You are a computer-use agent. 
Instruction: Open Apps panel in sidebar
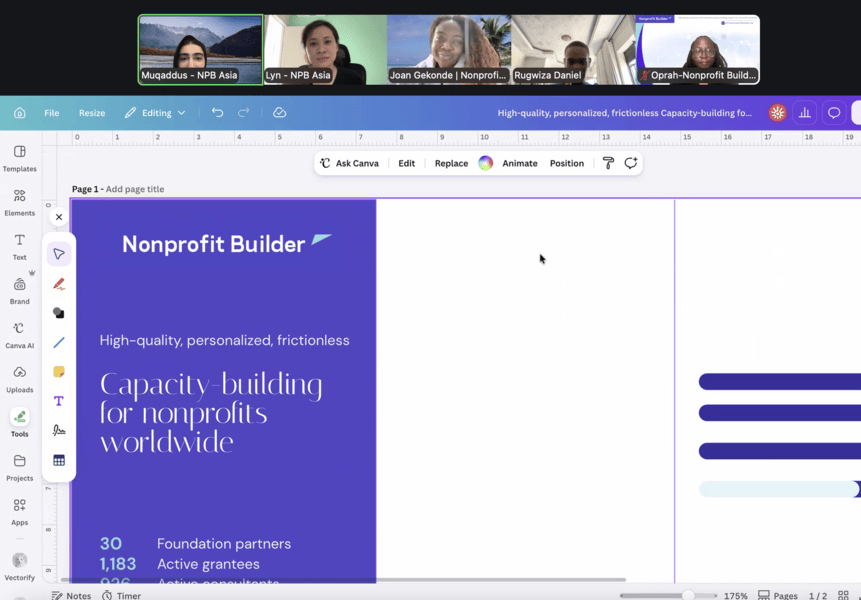coord(20,512)
